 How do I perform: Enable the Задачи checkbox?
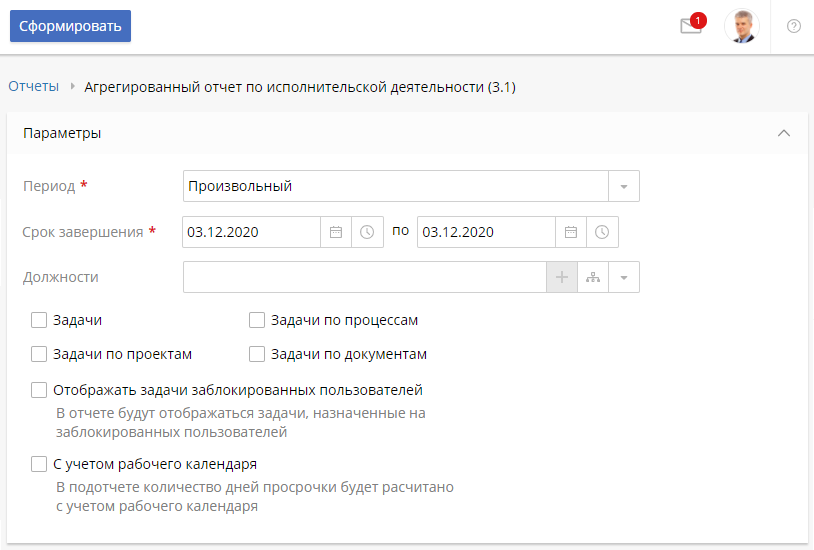point(39,320)
